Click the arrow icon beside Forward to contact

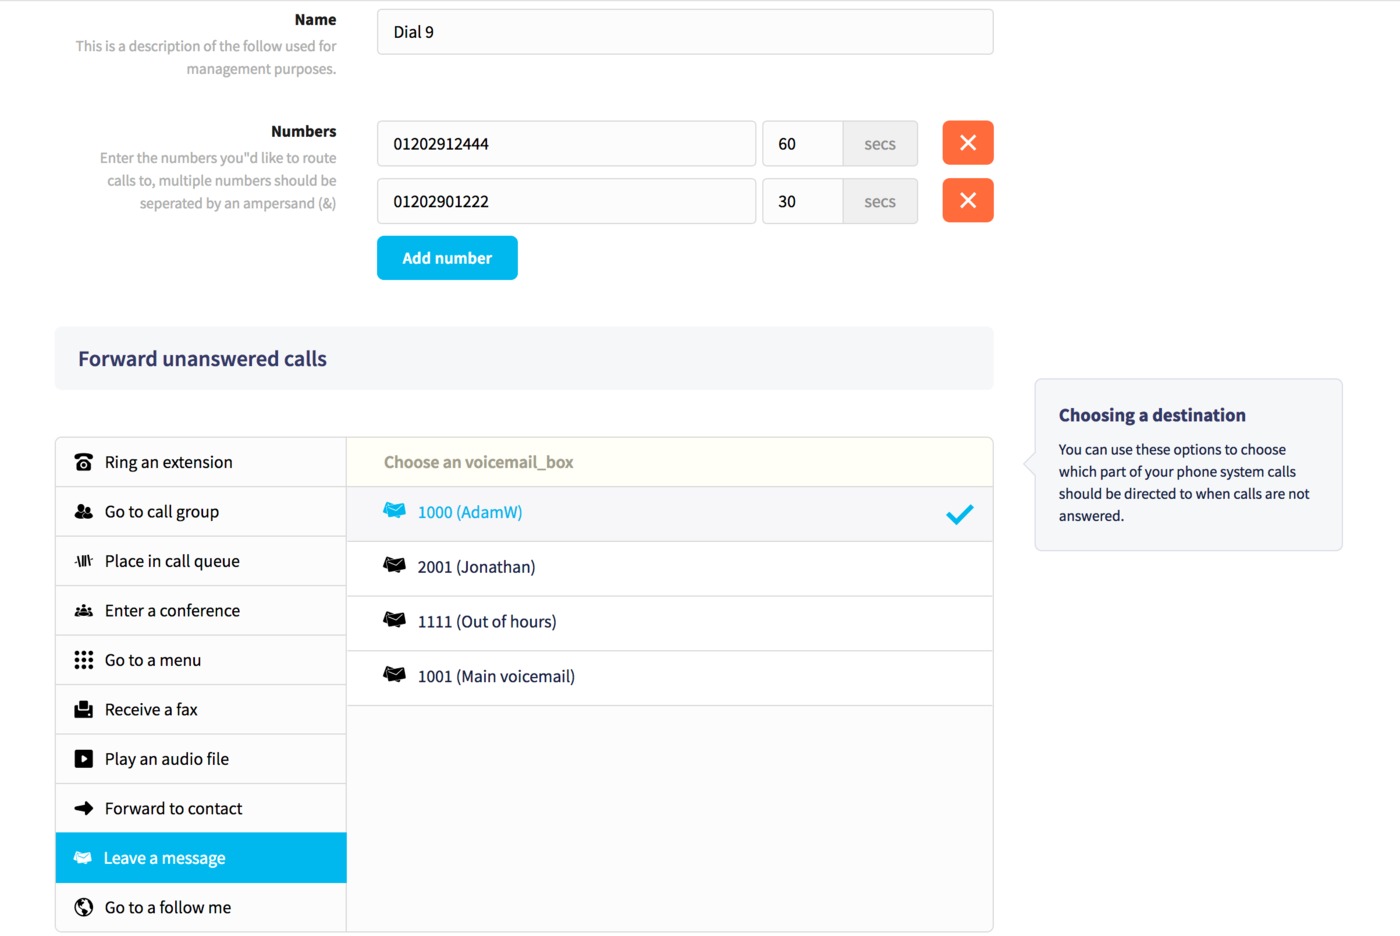84,808
